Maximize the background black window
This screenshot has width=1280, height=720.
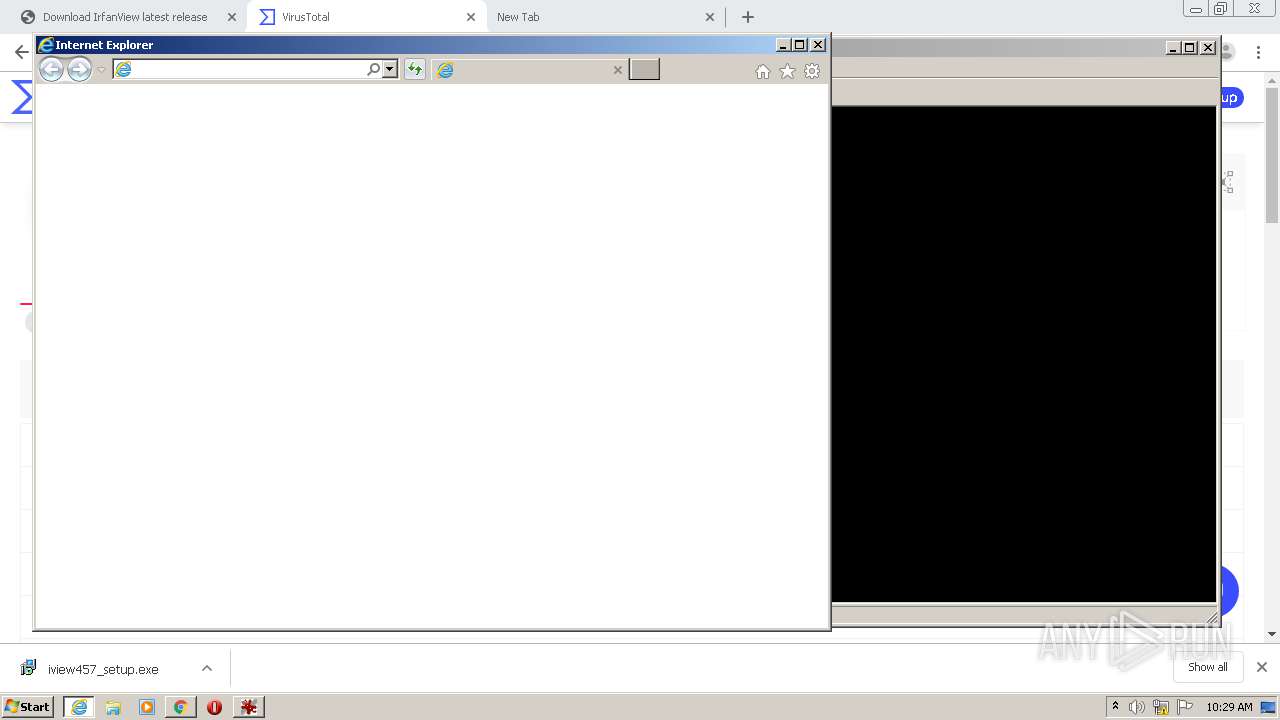1190,48
